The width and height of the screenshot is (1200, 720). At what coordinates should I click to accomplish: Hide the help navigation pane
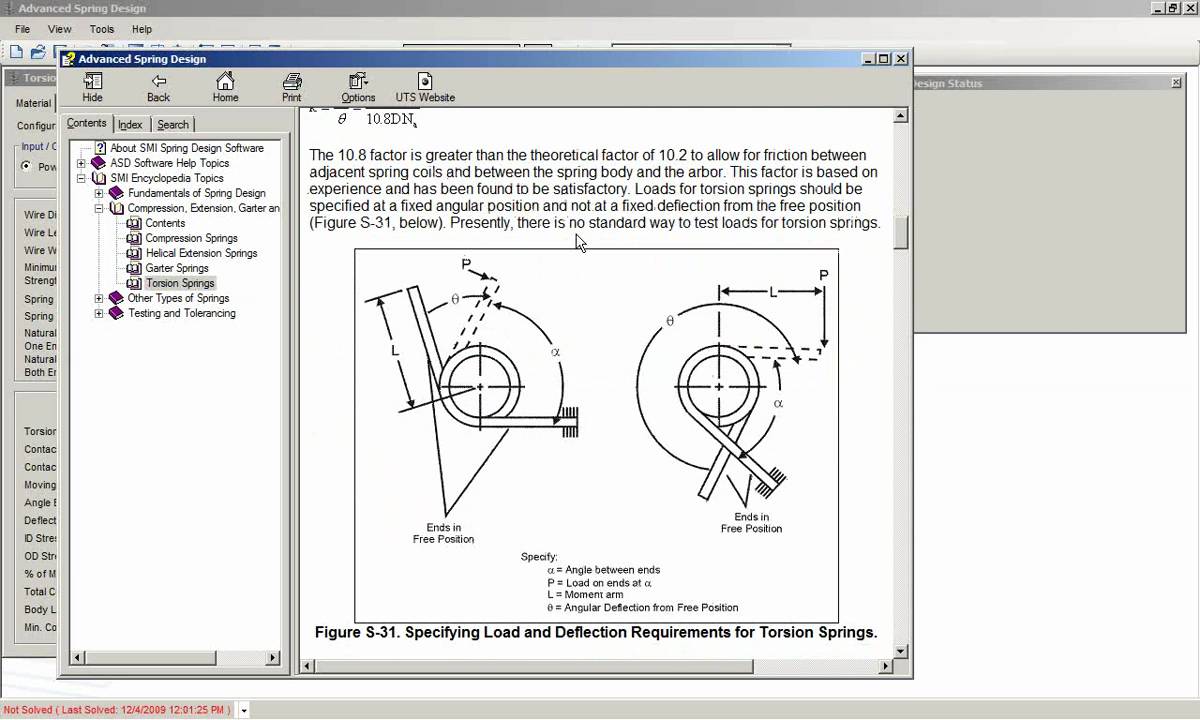(x=92, y=88)
